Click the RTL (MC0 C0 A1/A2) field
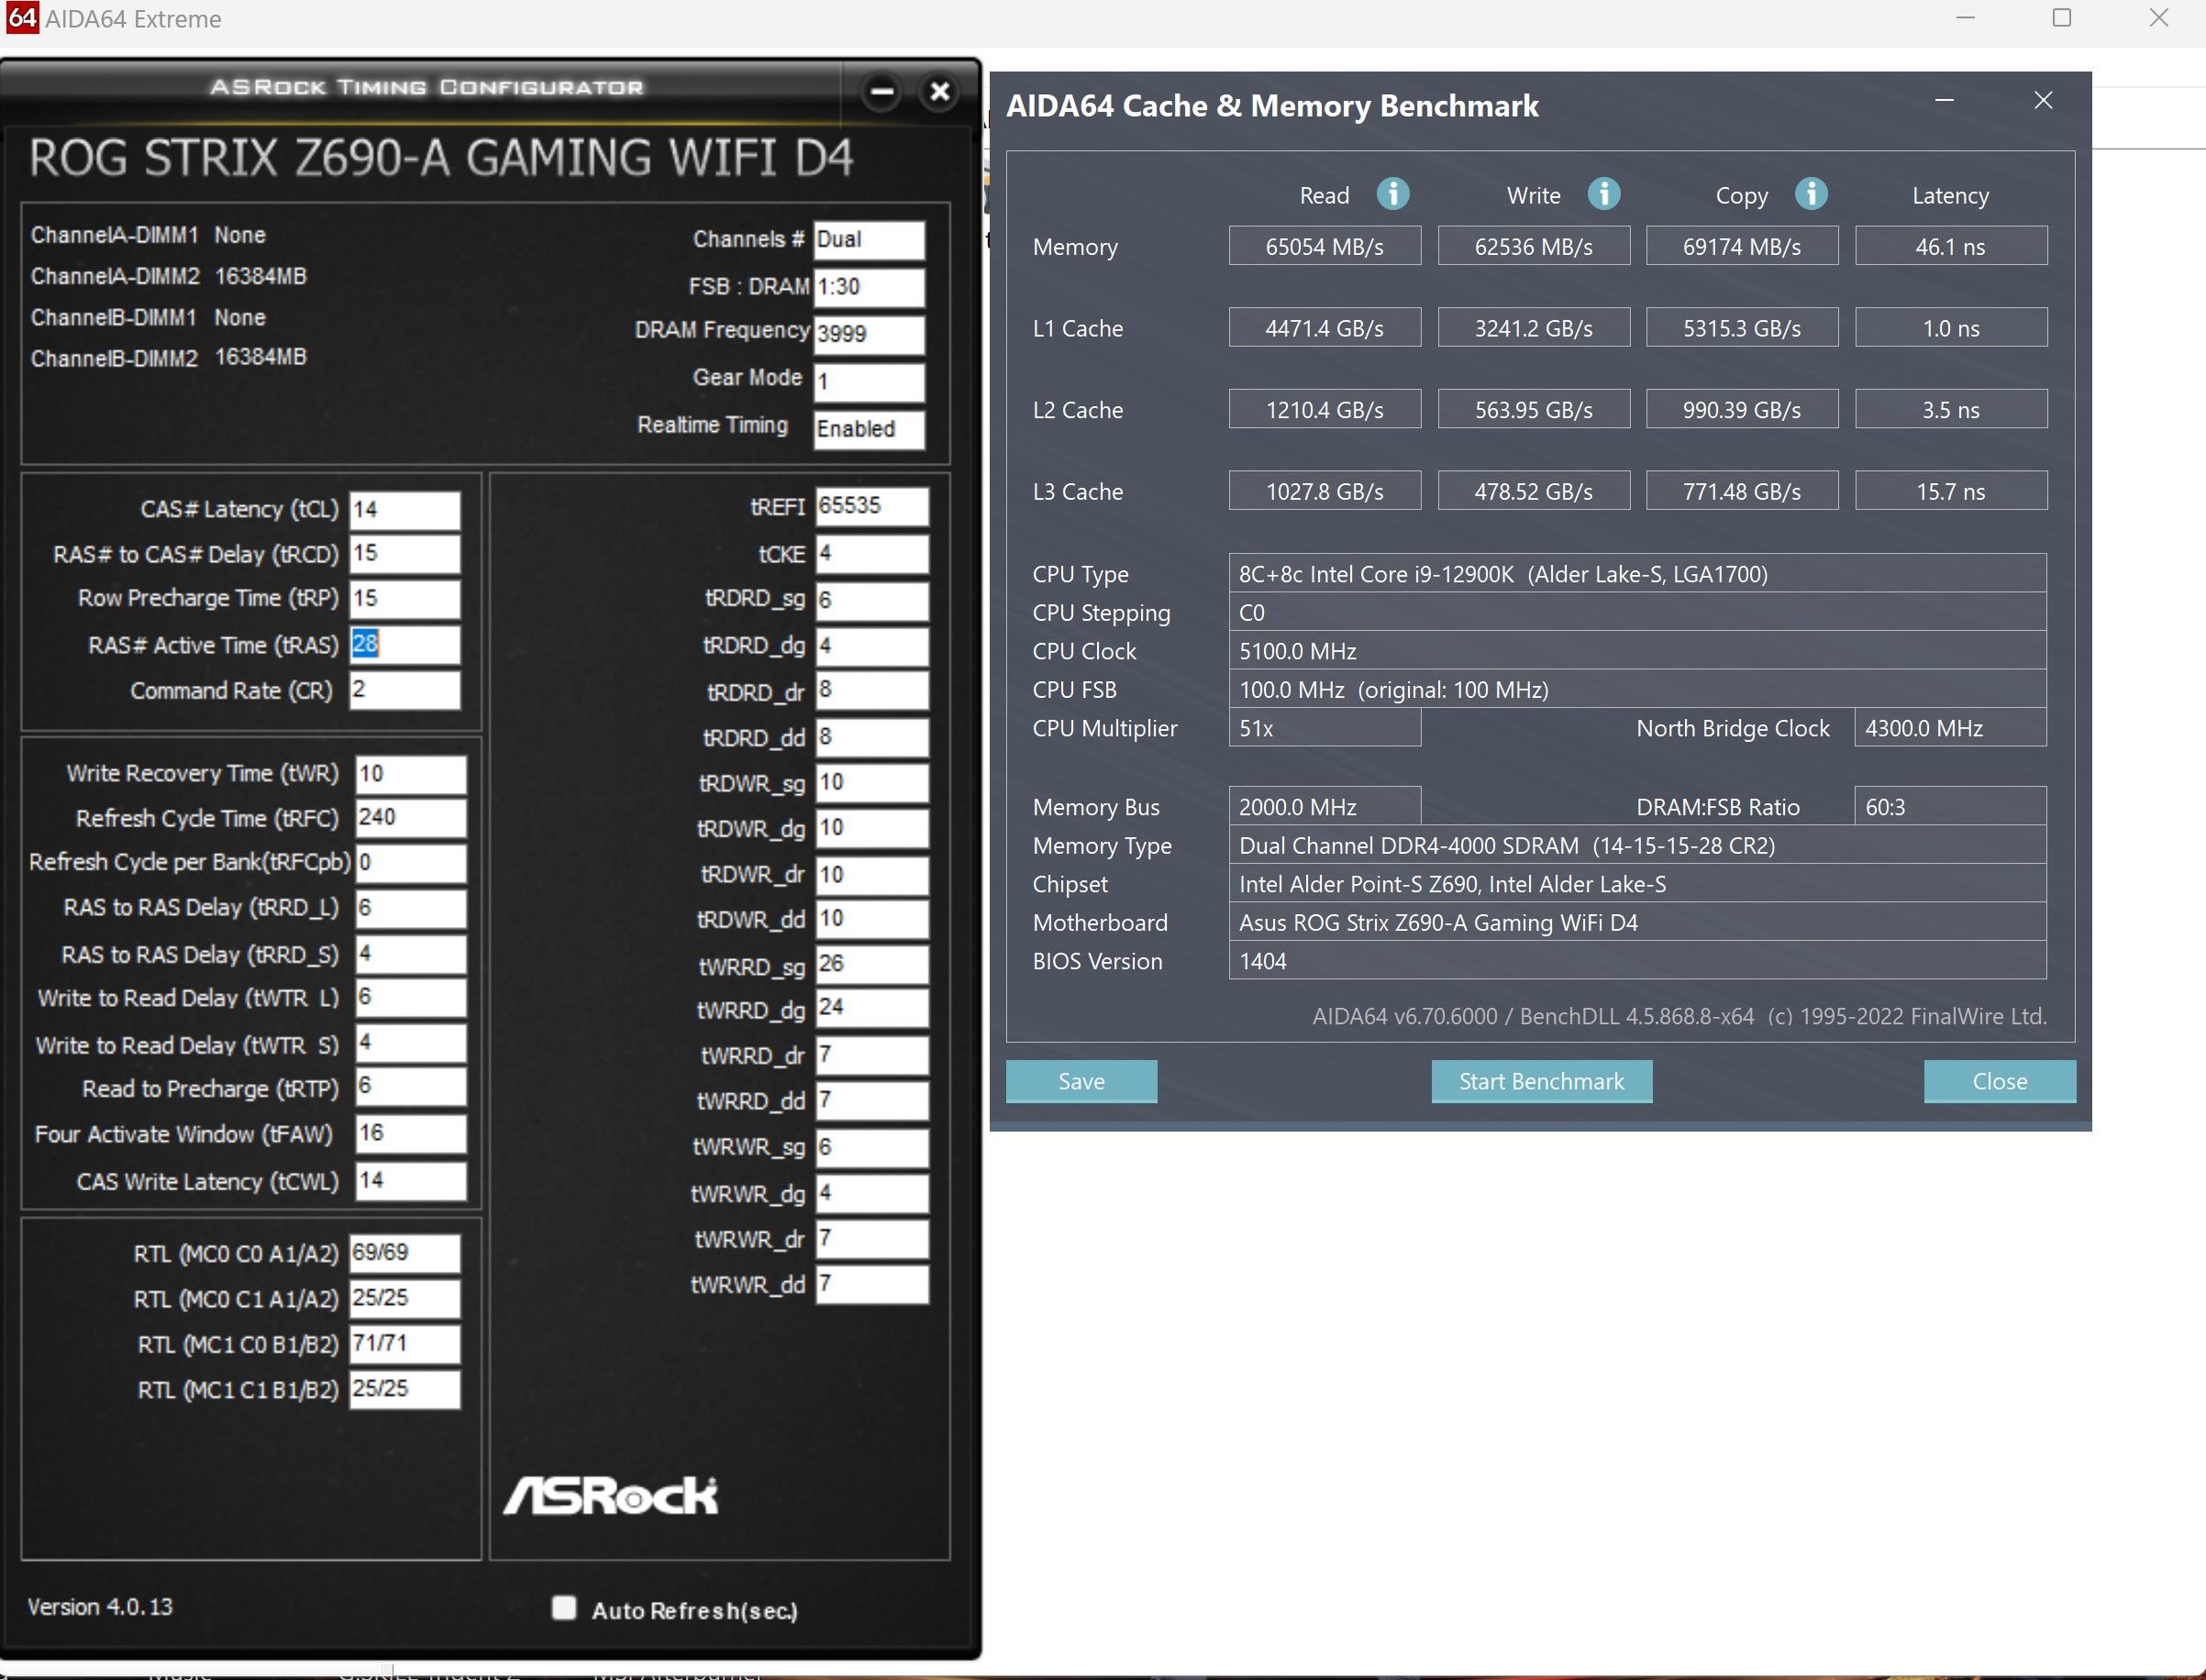The image size is (2206, 1680). pos(404,1253)
